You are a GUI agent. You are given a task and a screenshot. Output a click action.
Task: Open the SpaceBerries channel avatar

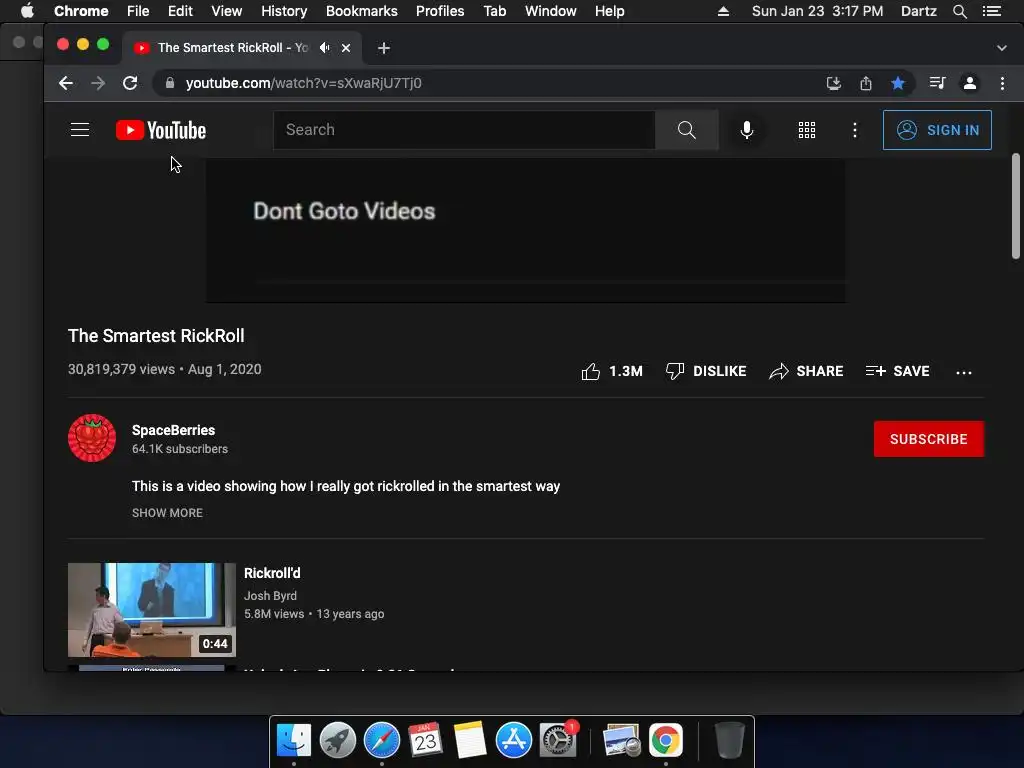[x=91, y=438]
